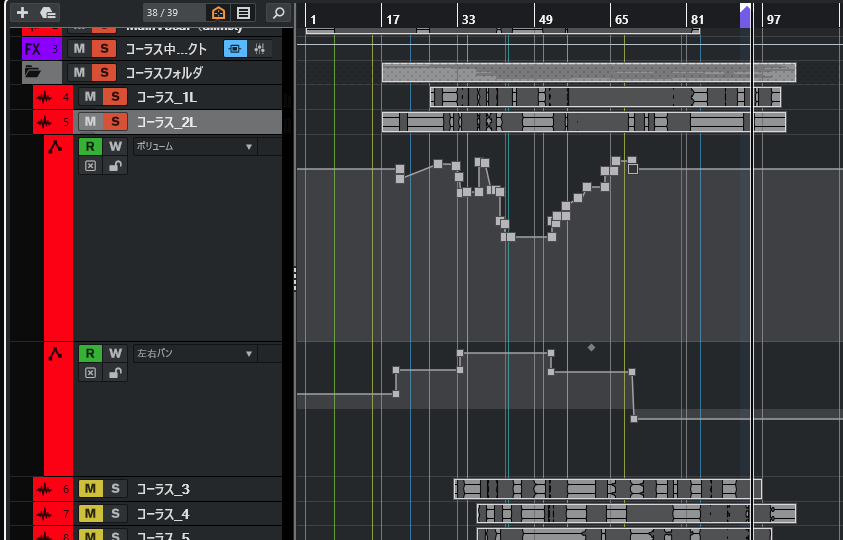The height and width of the screenshot is (540, 843).
Task: Click the diamond marker in the pan automation lane
Action: click(x=591, y=347)
